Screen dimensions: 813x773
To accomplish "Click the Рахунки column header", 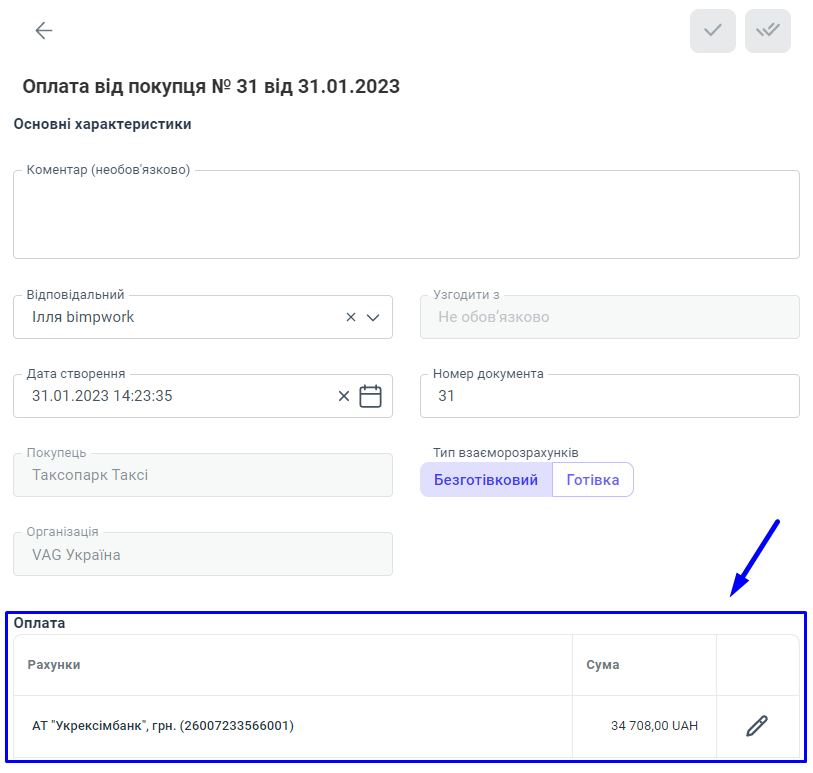I will point(54,665).
